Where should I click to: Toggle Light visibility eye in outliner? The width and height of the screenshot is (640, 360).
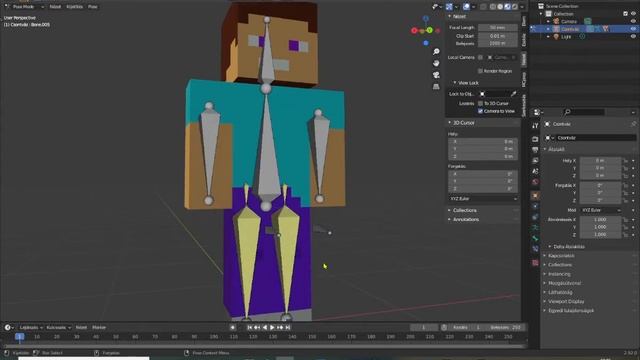(x=633, y=37)
